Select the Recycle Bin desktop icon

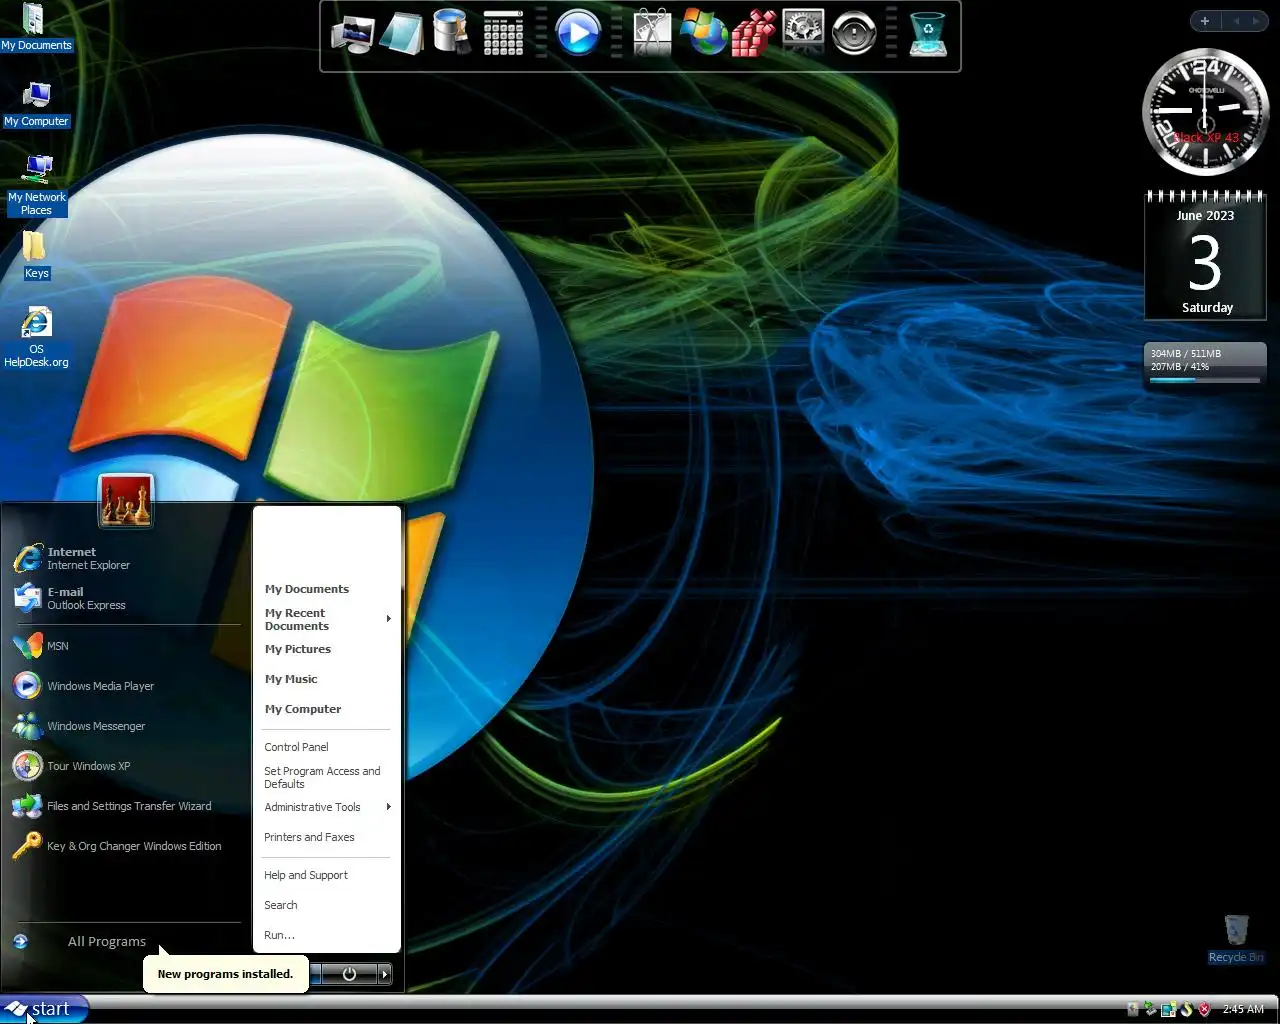pos(1236,938)
